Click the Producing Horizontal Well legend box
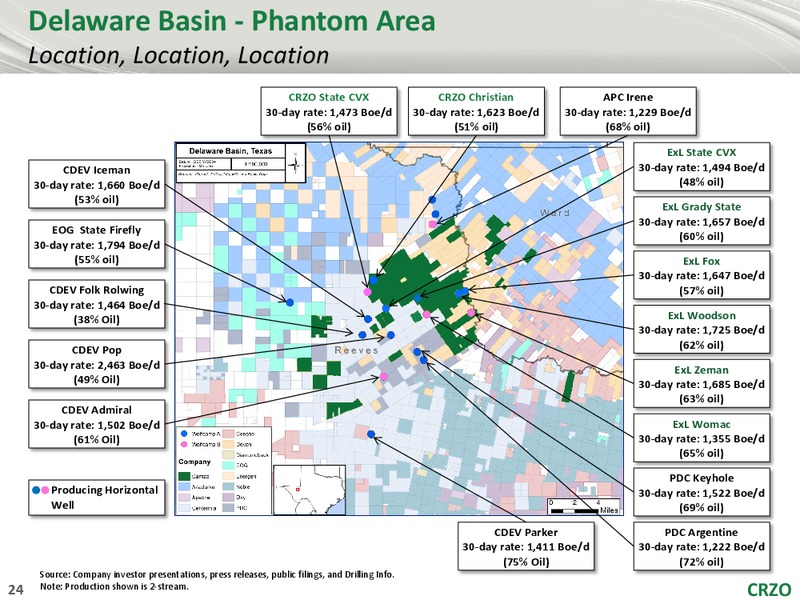This screenshot has width=800, height=600. click(x=97, y=497)
